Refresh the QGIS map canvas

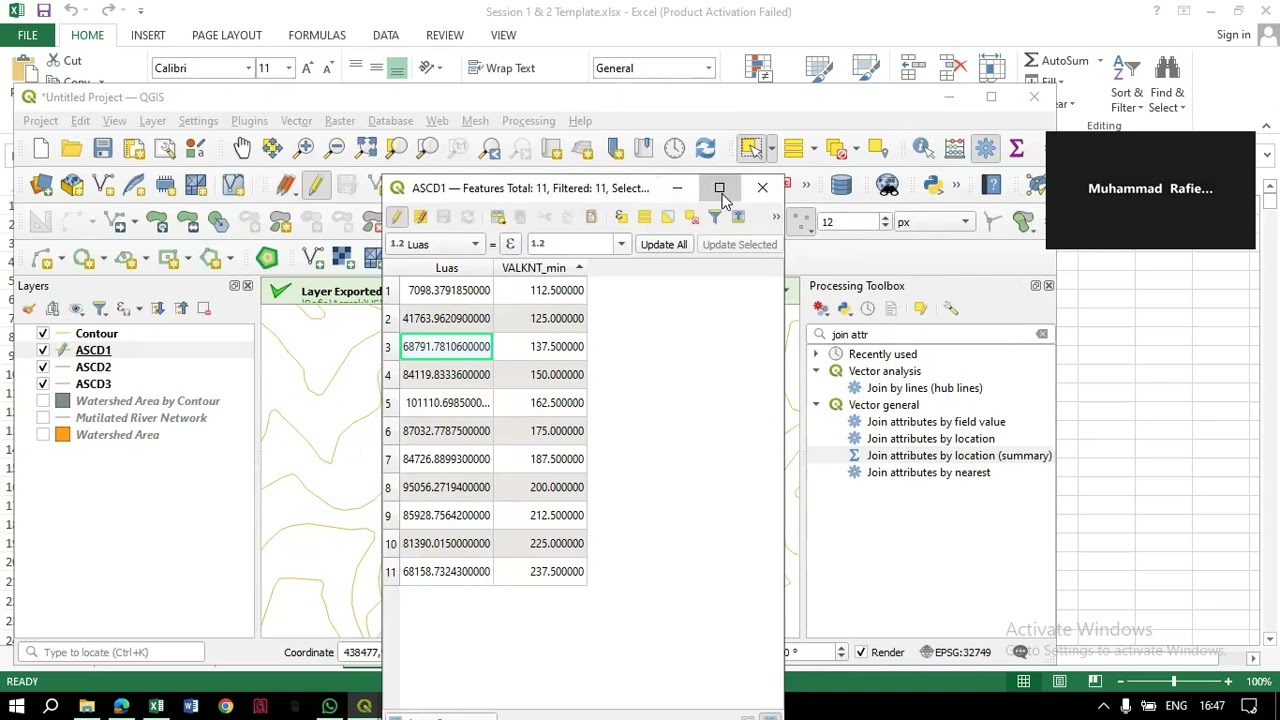705,149
